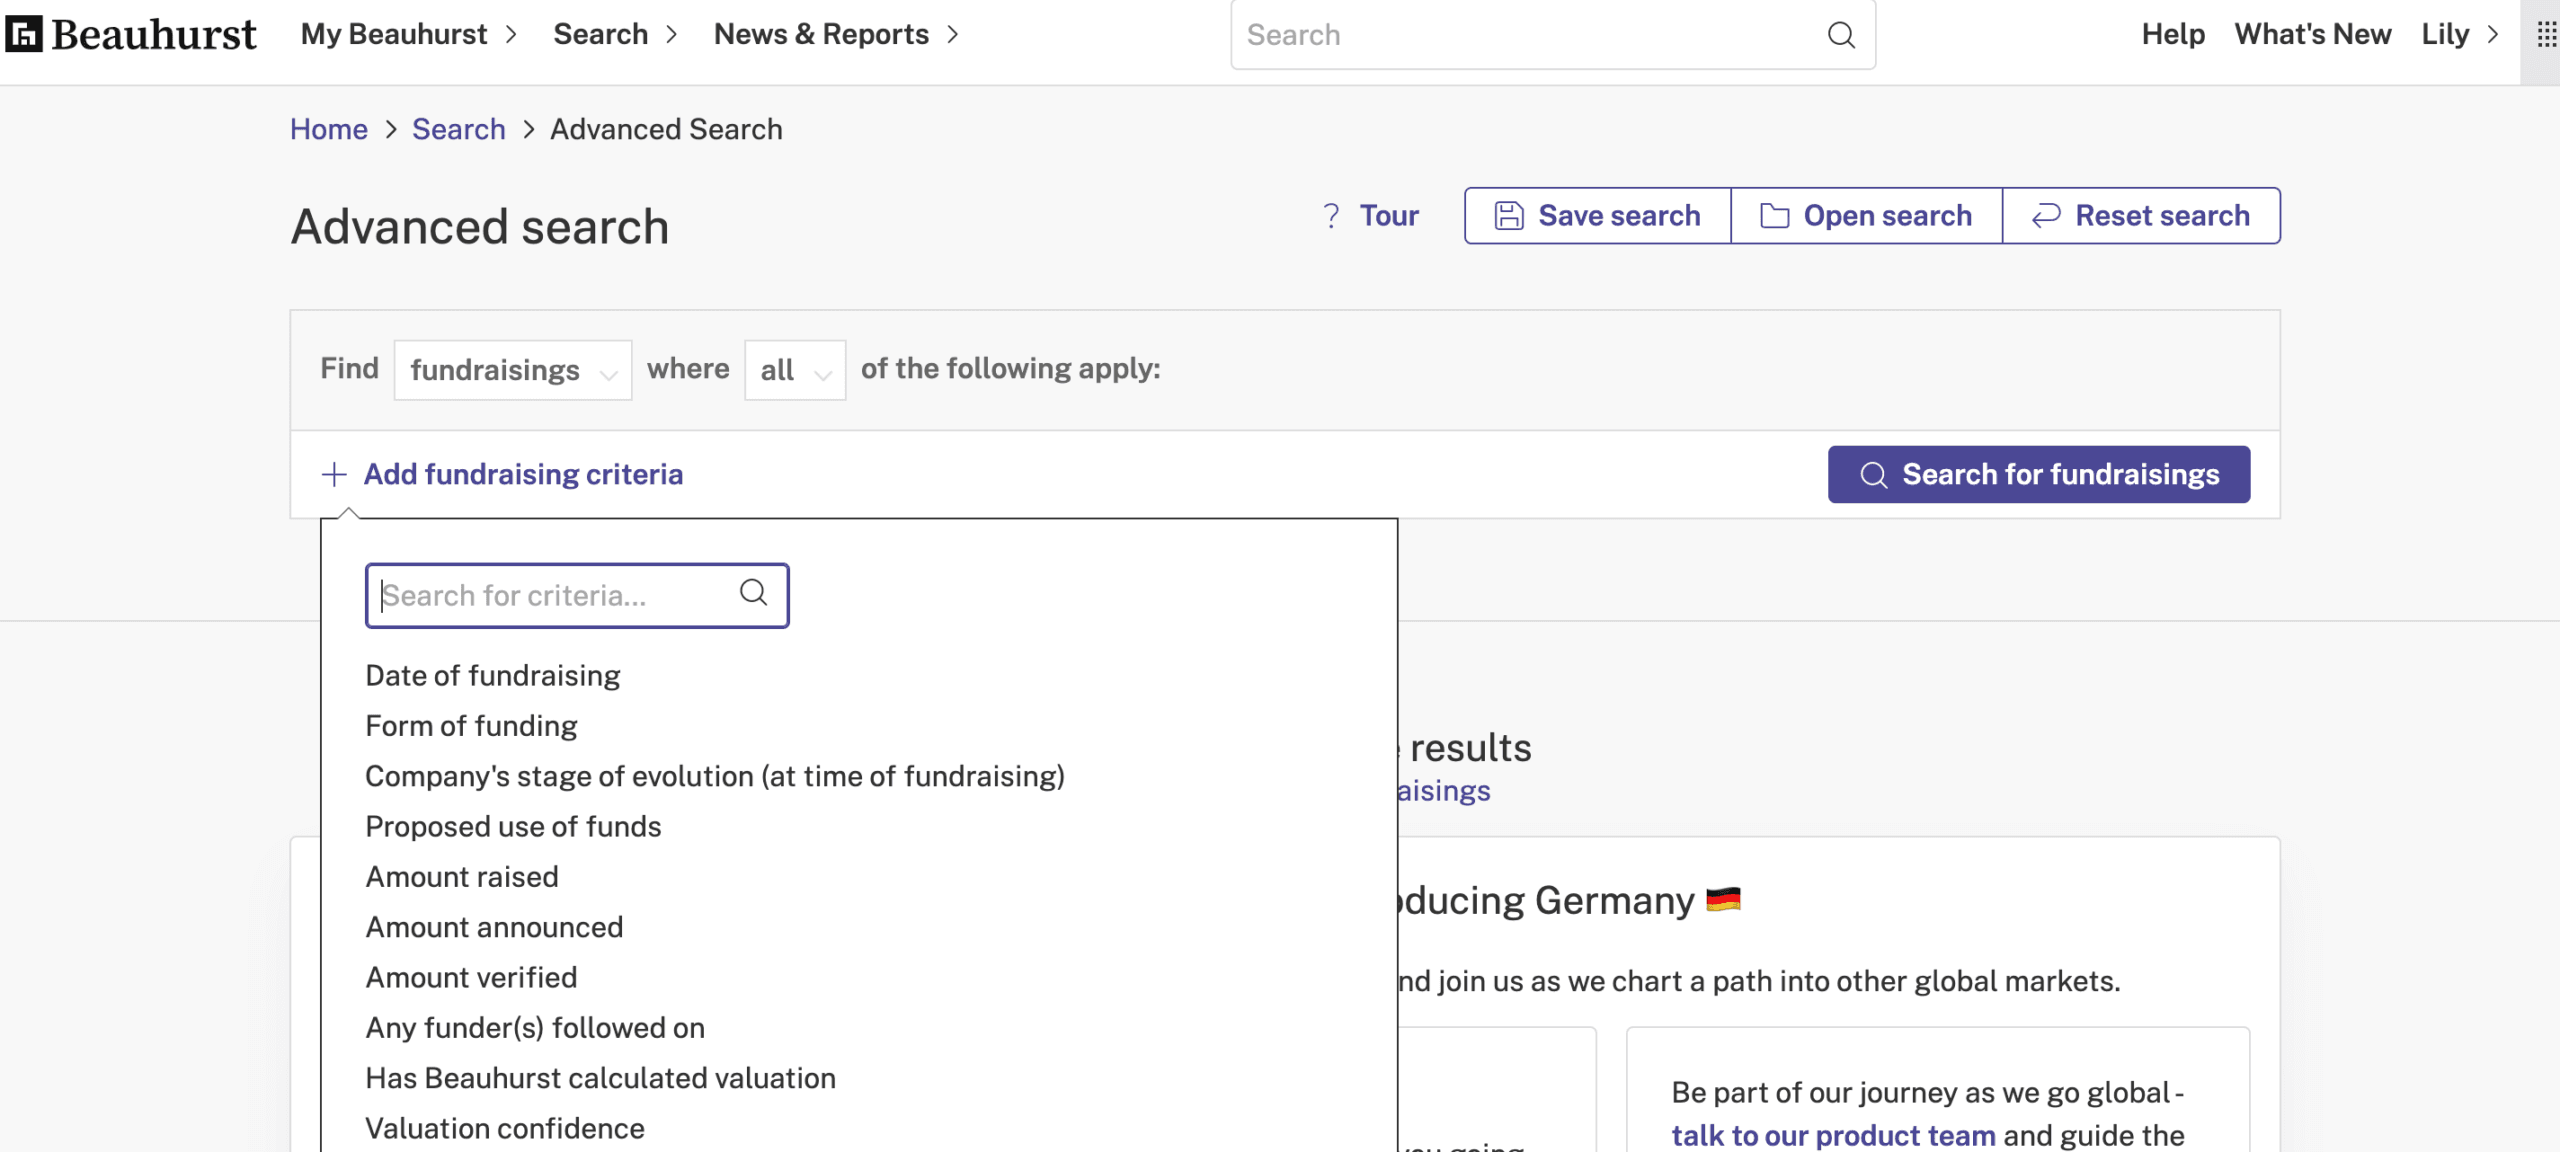Open the Help link
2560x1152 pixels.
click(2173, 34)
